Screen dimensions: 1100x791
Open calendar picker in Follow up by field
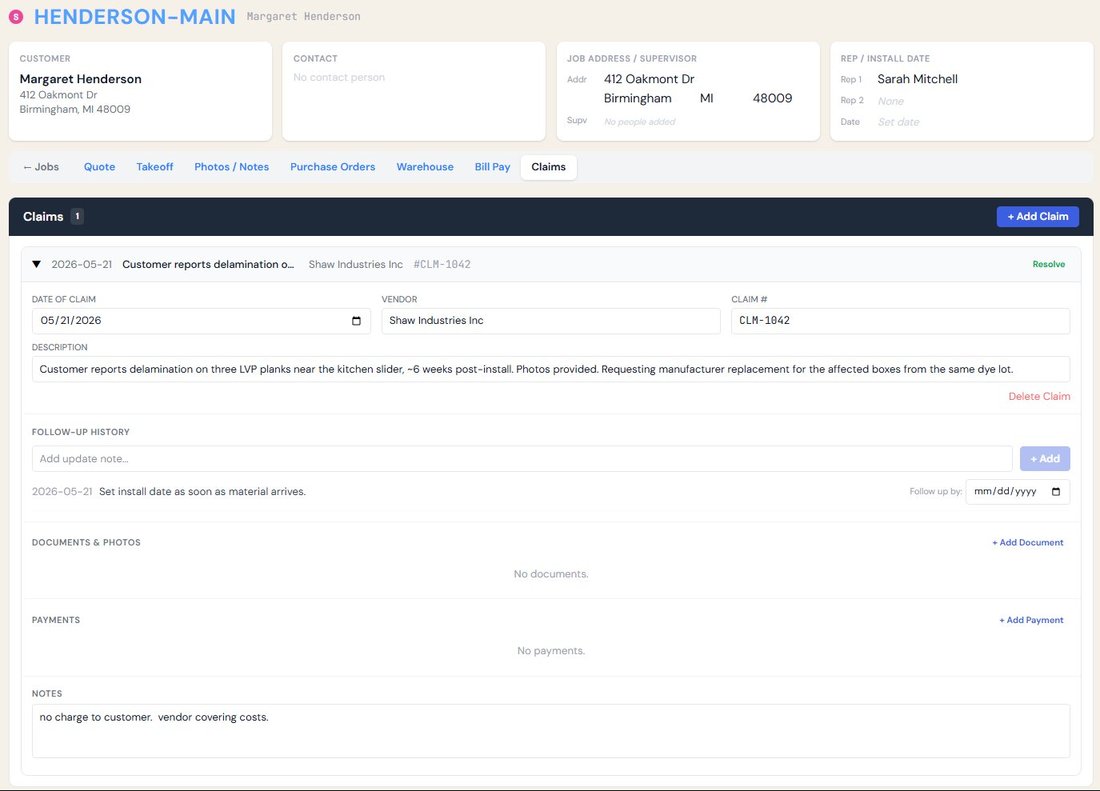click(x=1056, y=492)
